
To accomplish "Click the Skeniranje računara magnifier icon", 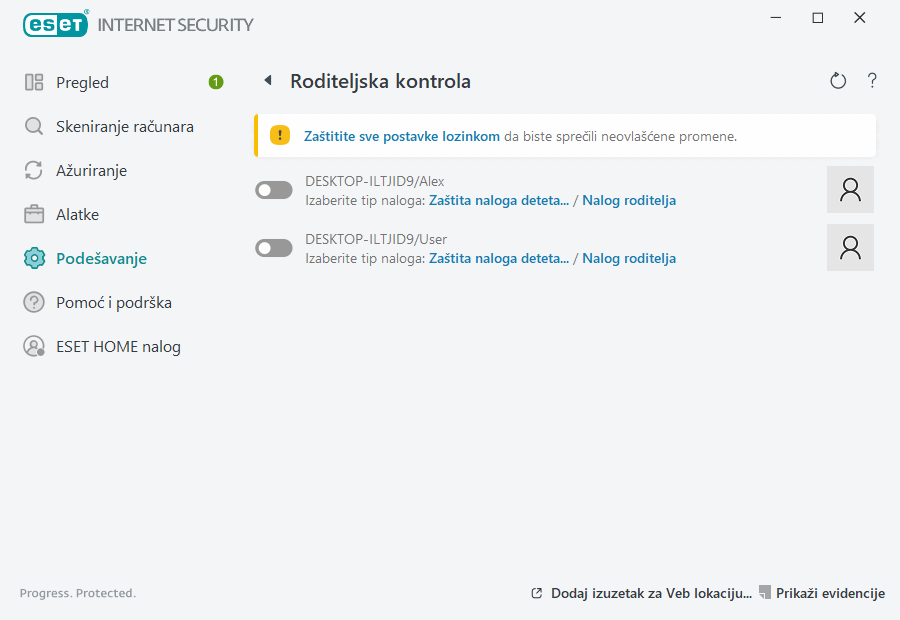I will [x=33, y=126].
